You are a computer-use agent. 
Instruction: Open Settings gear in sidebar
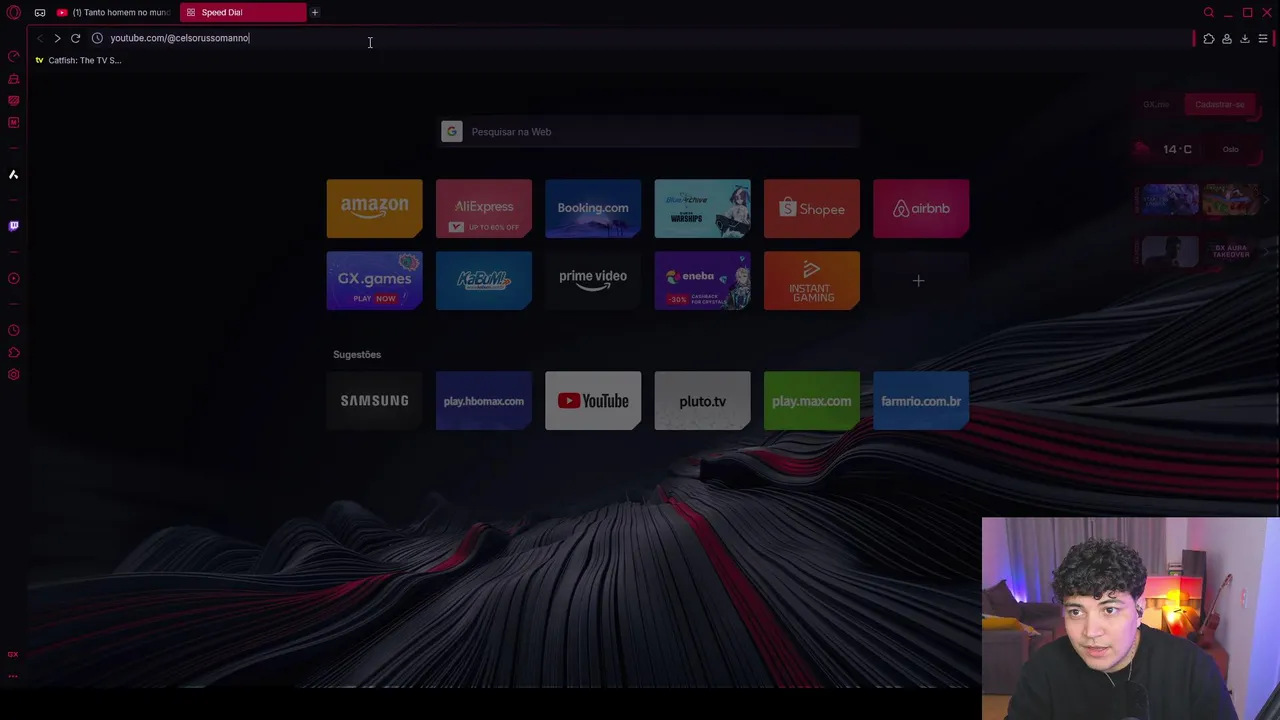pos(14,374)
